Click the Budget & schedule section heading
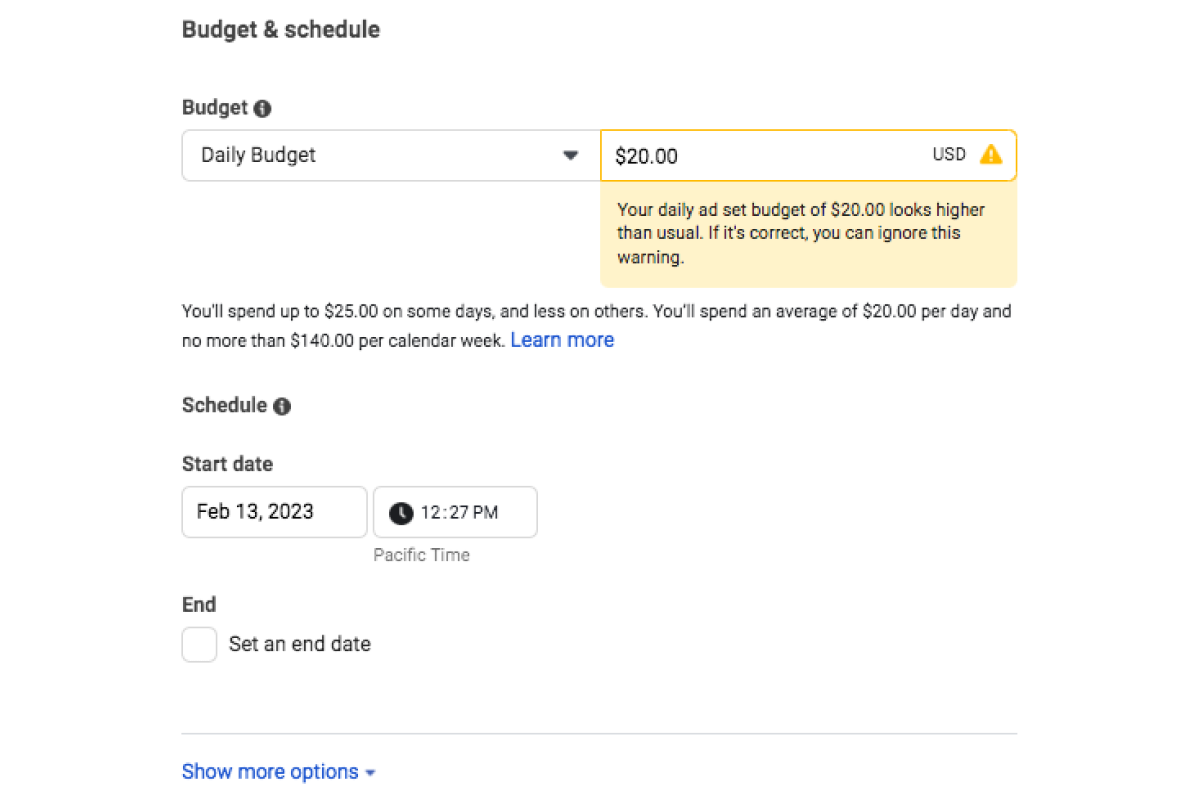The width and height of the screenshot is (1200, 800). pyautogui.click(x=281, y=30)
